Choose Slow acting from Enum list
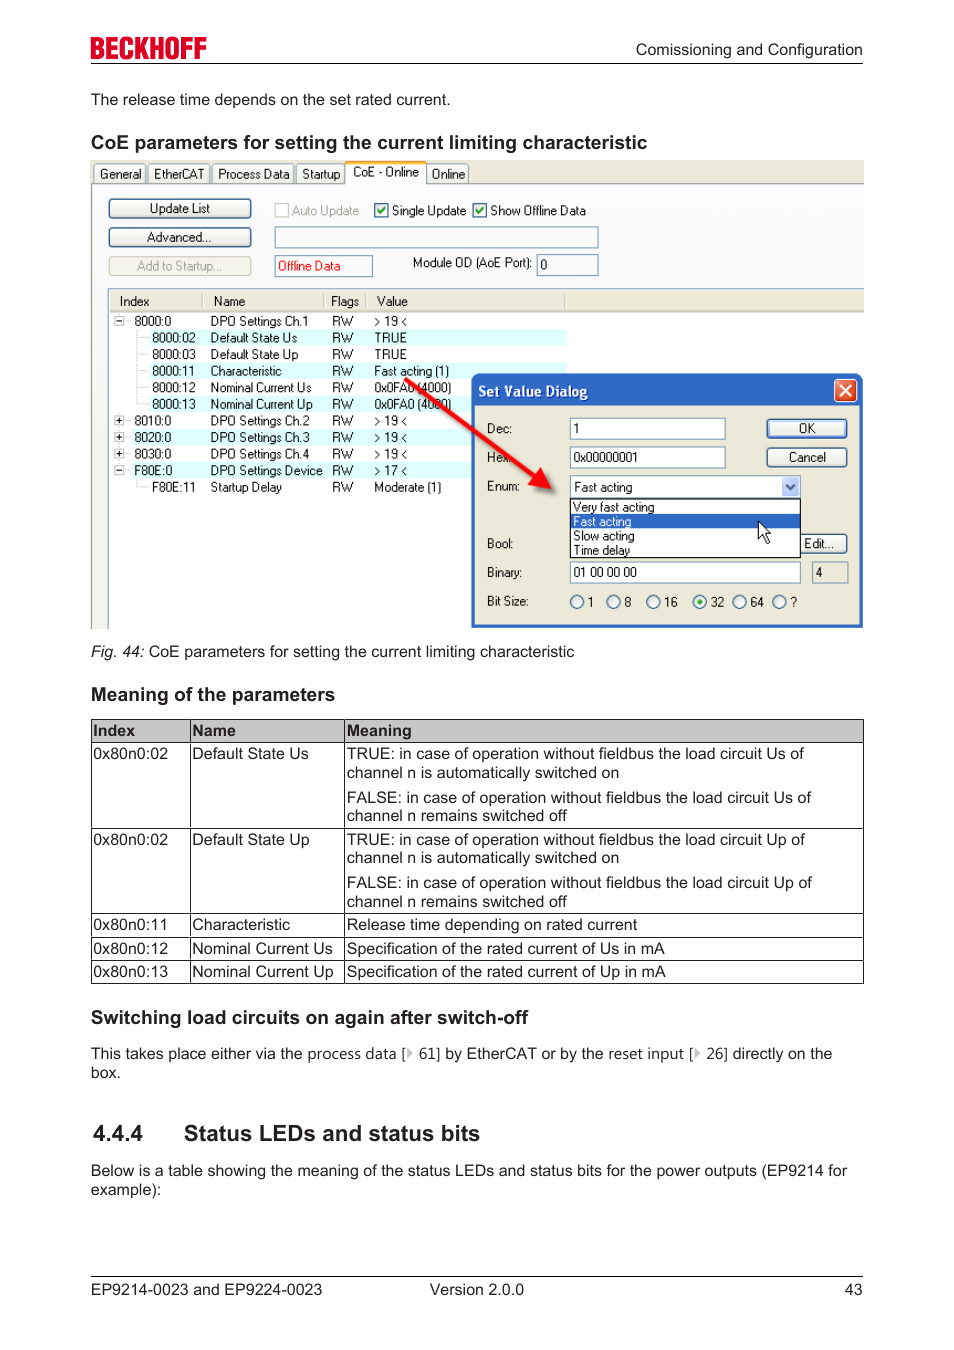954x1350 pixels. [685, 536]
